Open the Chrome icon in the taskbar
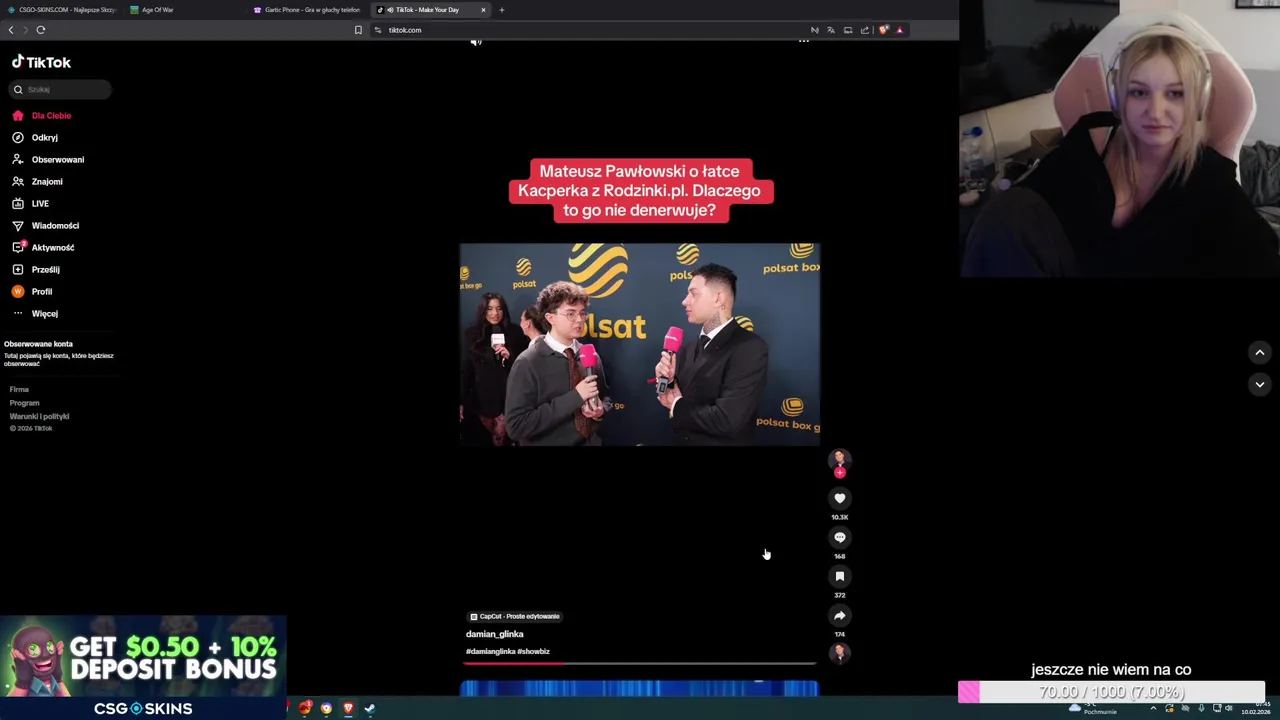Image resolution: width=1280 pixels, height=720 pixels. (326, 708)
